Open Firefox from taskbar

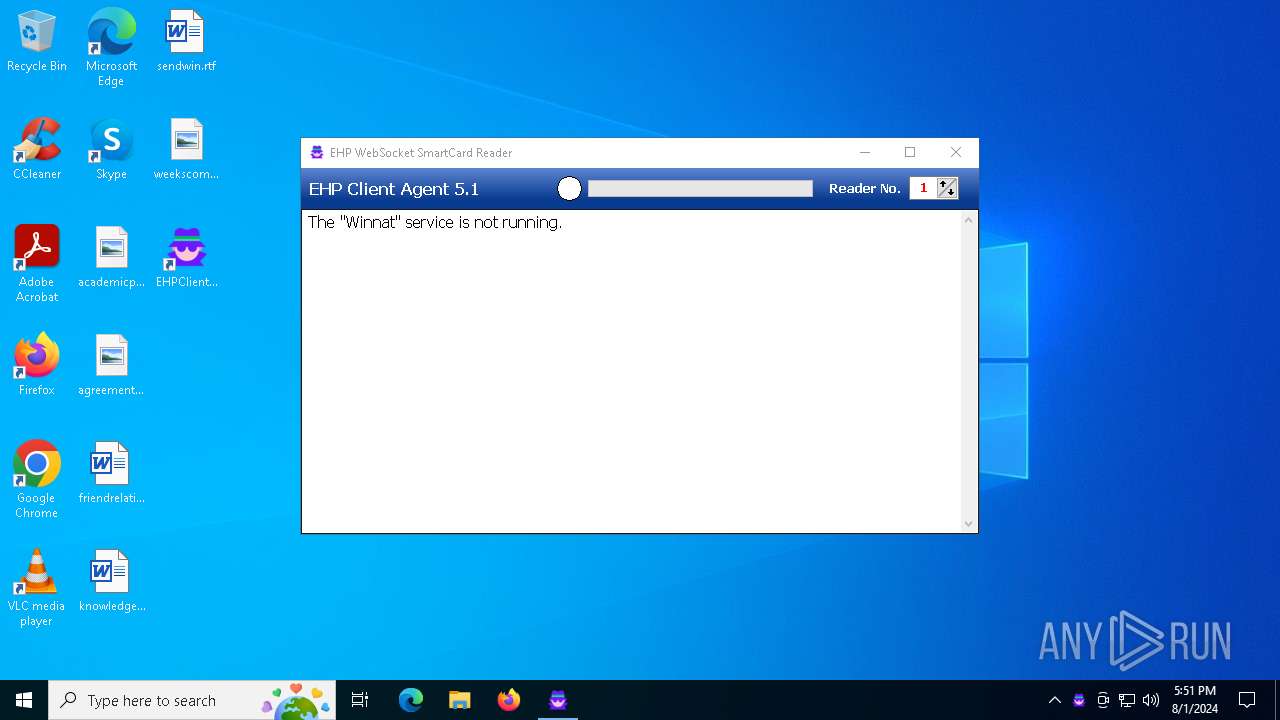(509, 700)
